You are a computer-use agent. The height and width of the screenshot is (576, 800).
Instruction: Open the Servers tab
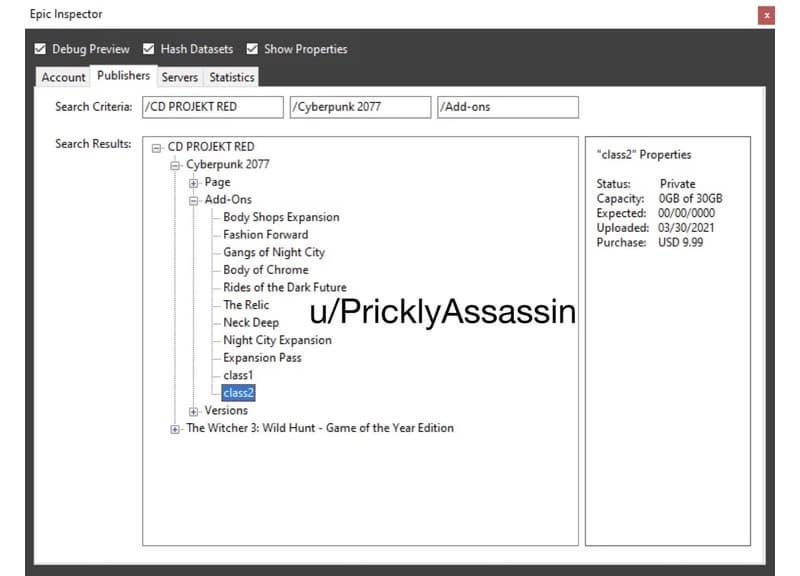180,77
